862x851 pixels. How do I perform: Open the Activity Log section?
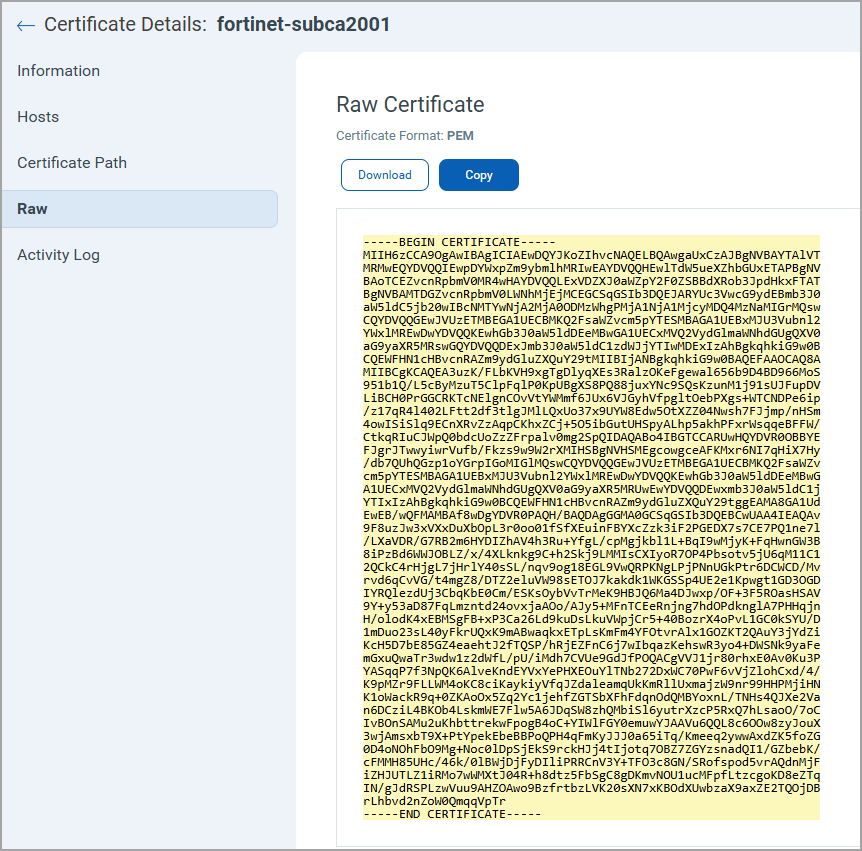coord(58,255)
